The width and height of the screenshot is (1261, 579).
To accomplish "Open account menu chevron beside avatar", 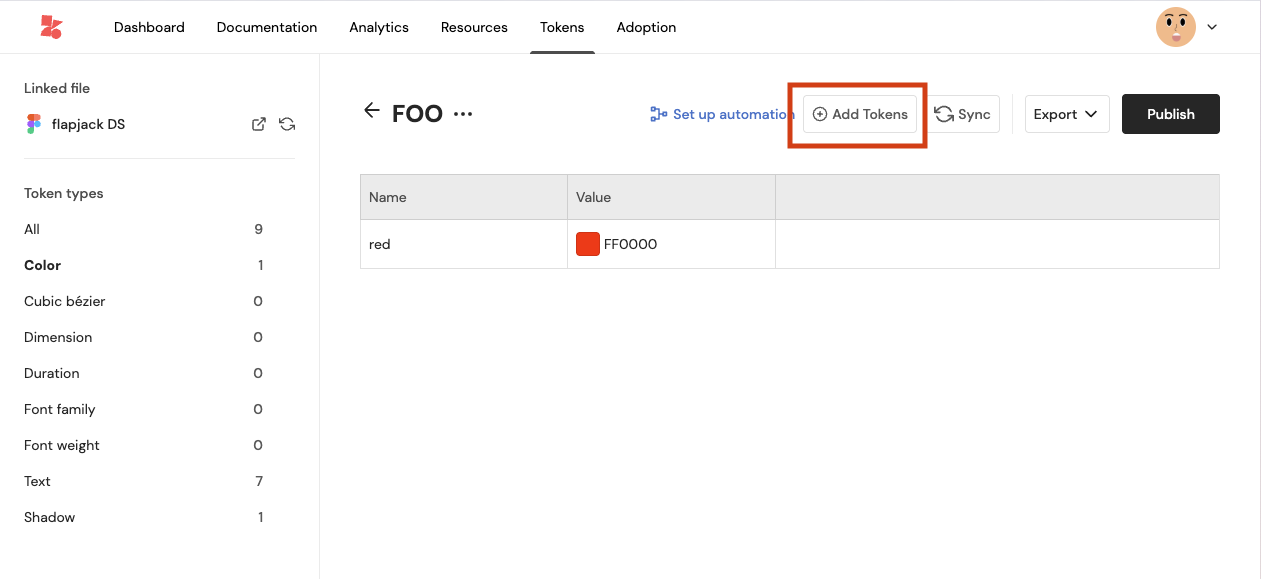I will click(x=1212, y=27).
